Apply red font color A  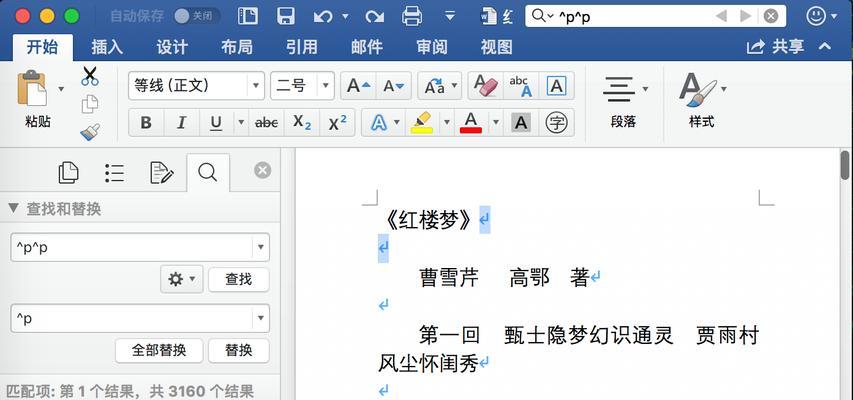pyautogui.click(x=471, y=123)
